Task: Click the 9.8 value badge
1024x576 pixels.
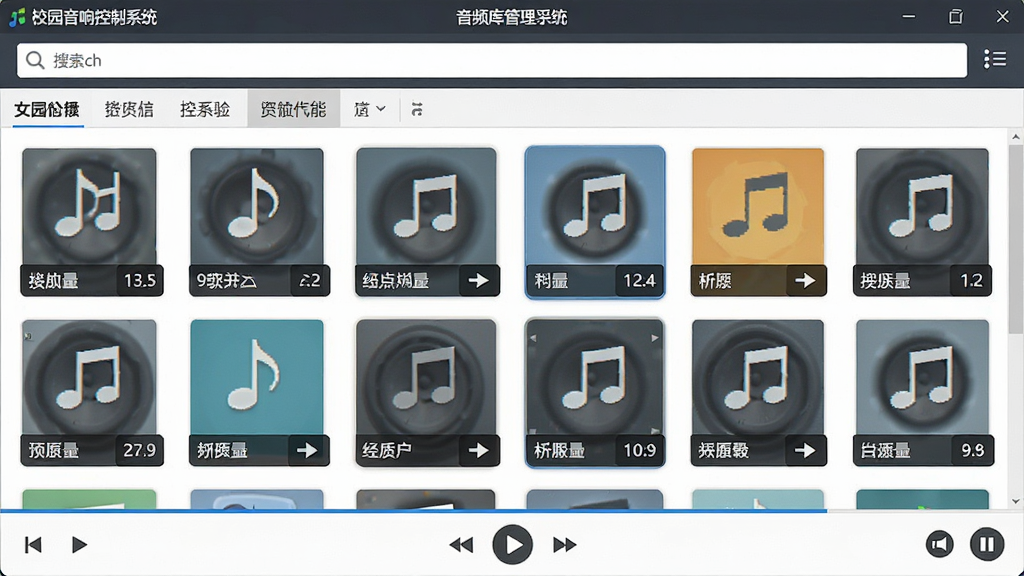Action: click(x=972, y=450)
